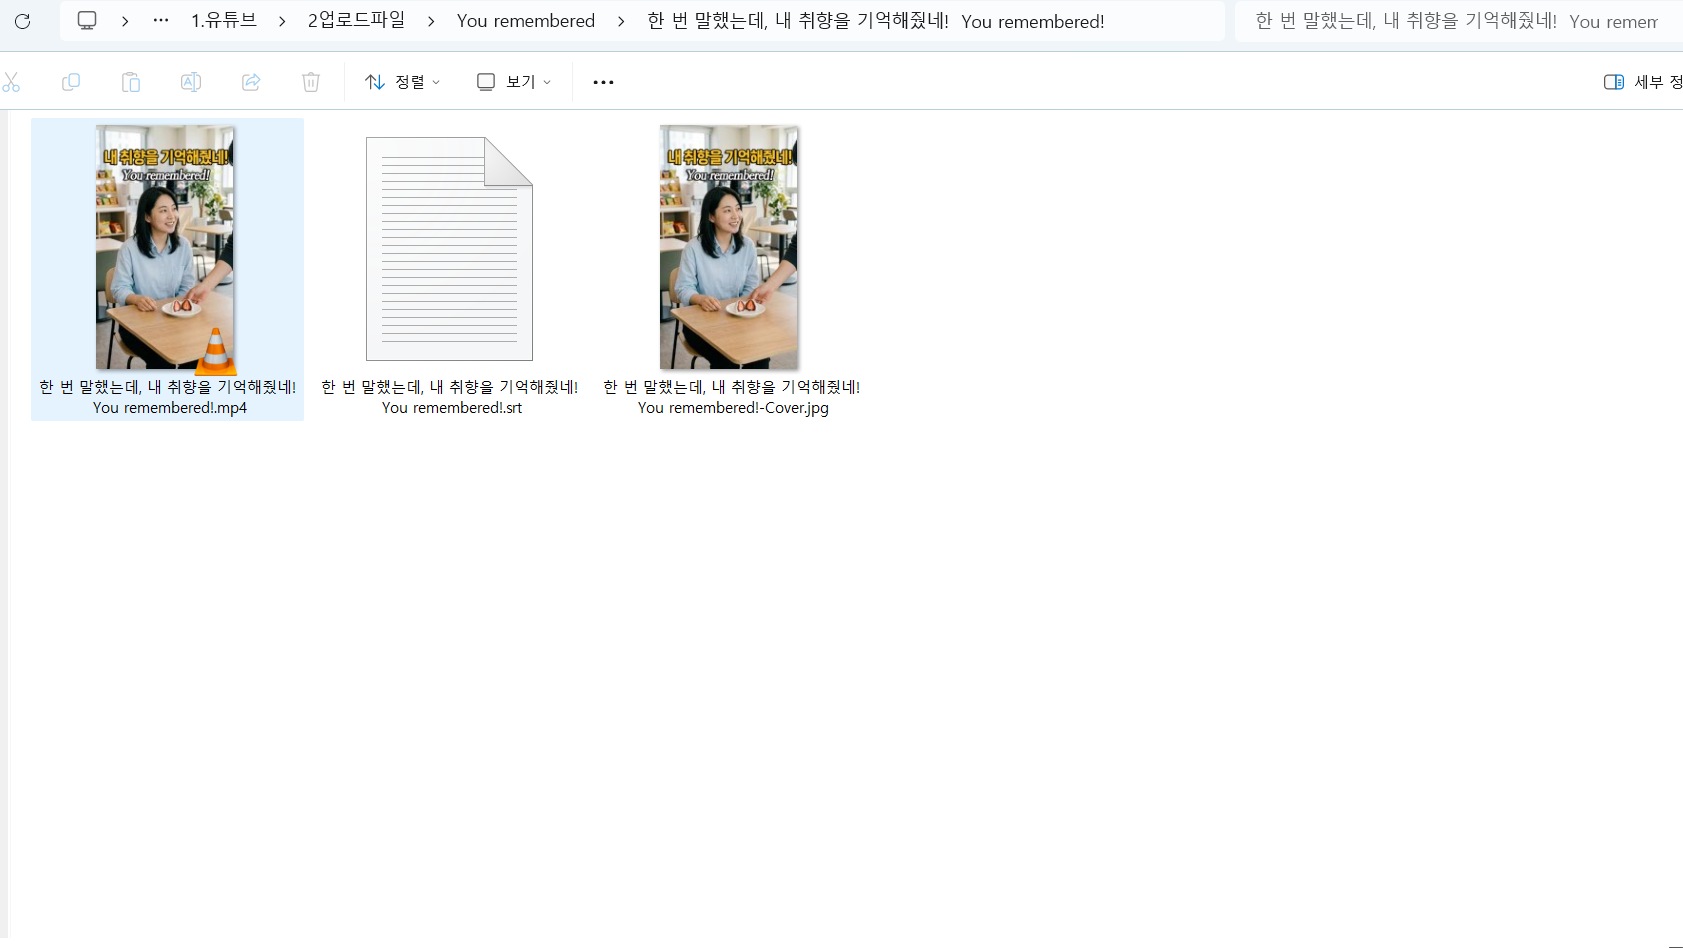Click the filename You remembered!-Cover.jpg
The width and height of the screenshot is (1683, 948).
click(732, 397)
